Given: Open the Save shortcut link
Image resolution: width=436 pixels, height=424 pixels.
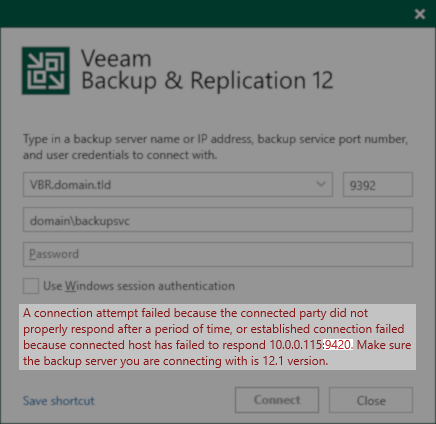Looking at the screenshot, I should [59, 401].
